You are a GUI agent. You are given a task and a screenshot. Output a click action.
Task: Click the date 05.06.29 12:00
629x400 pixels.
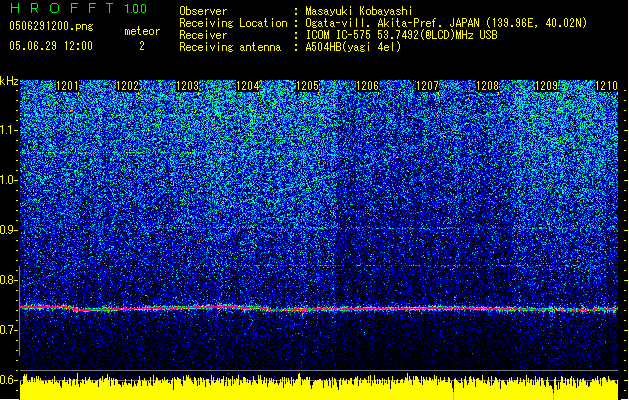point(51,46)
